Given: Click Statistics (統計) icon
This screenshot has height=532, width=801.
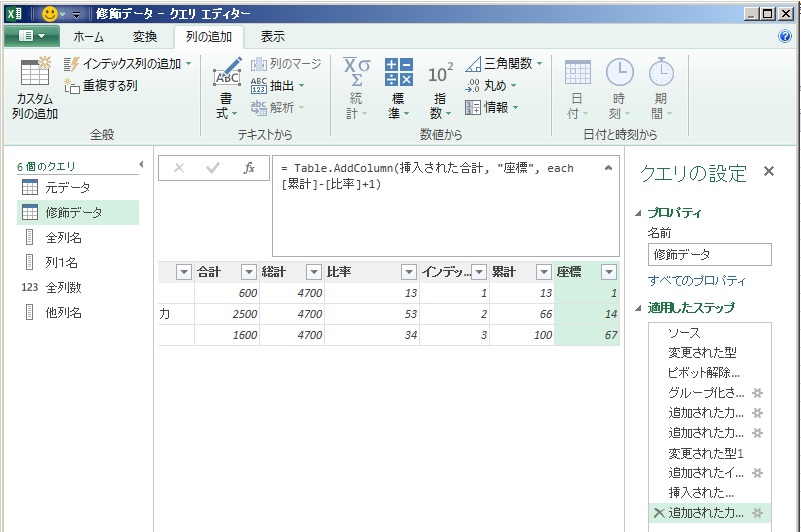Looking at the screenshot, I should [357, 72].
